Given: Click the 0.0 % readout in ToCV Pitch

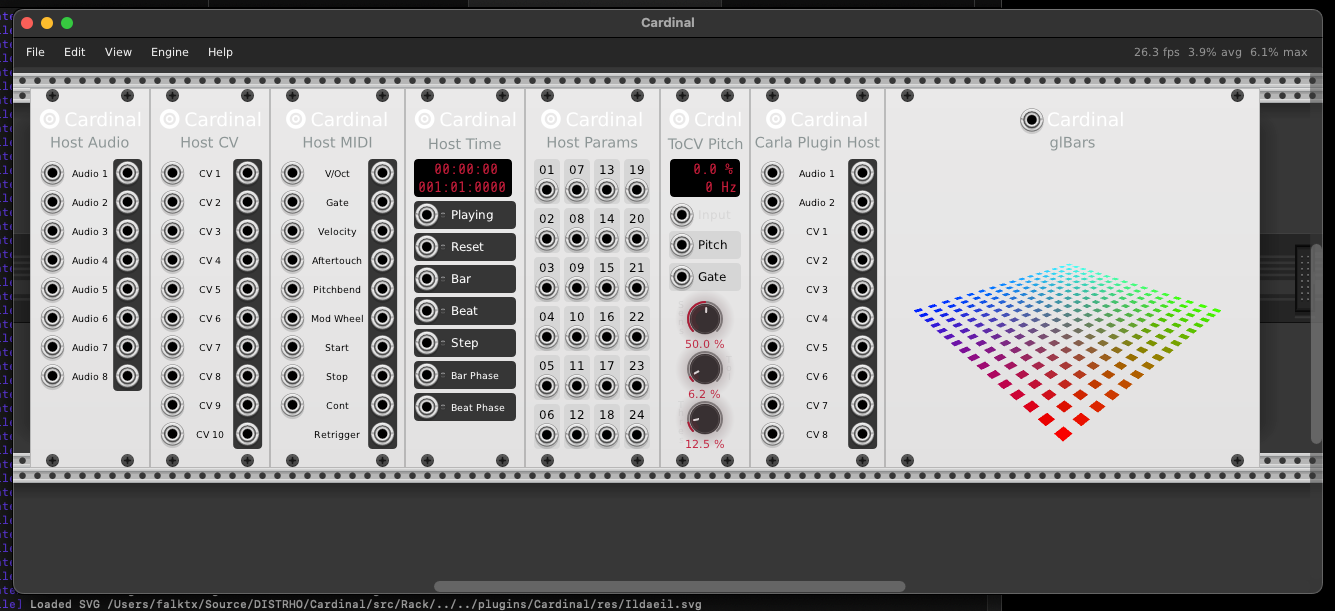Looking at the screenshot, I should (x=714, y=170).
